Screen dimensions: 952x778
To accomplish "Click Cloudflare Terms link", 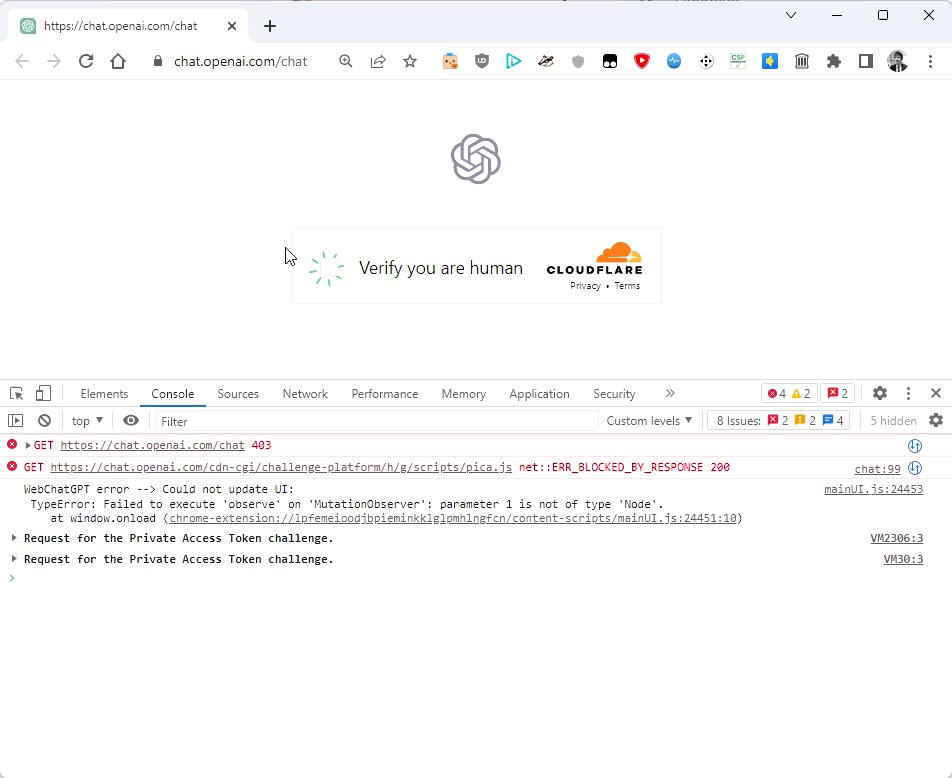I will (x=627, y=286).
